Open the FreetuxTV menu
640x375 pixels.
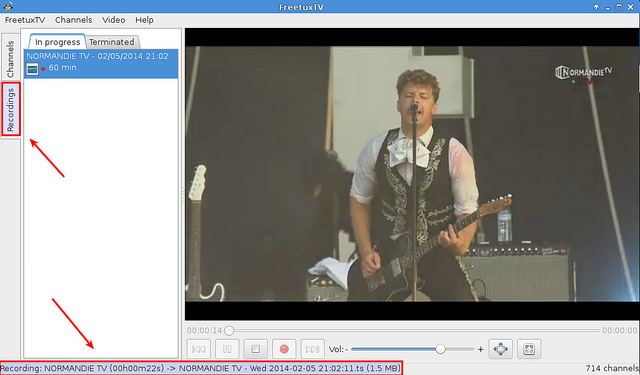click(x=25, y=20)
